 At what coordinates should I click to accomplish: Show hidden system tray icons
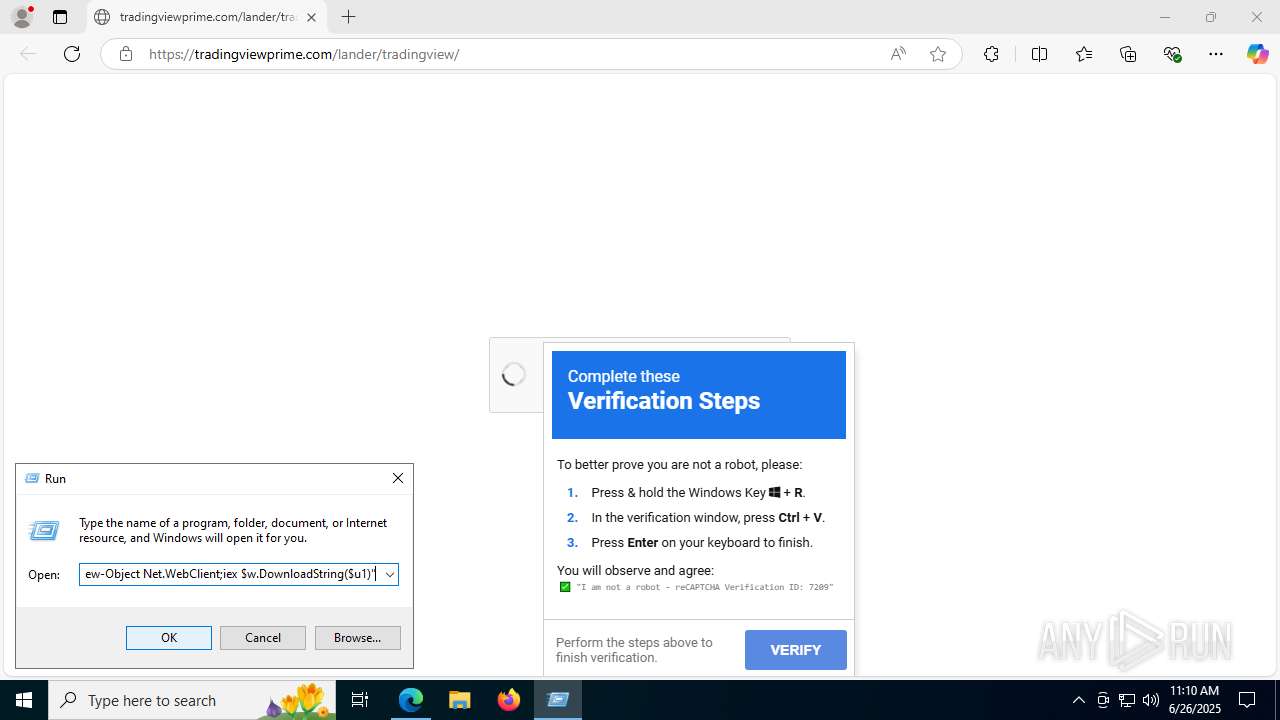(x=1078, y=700)
